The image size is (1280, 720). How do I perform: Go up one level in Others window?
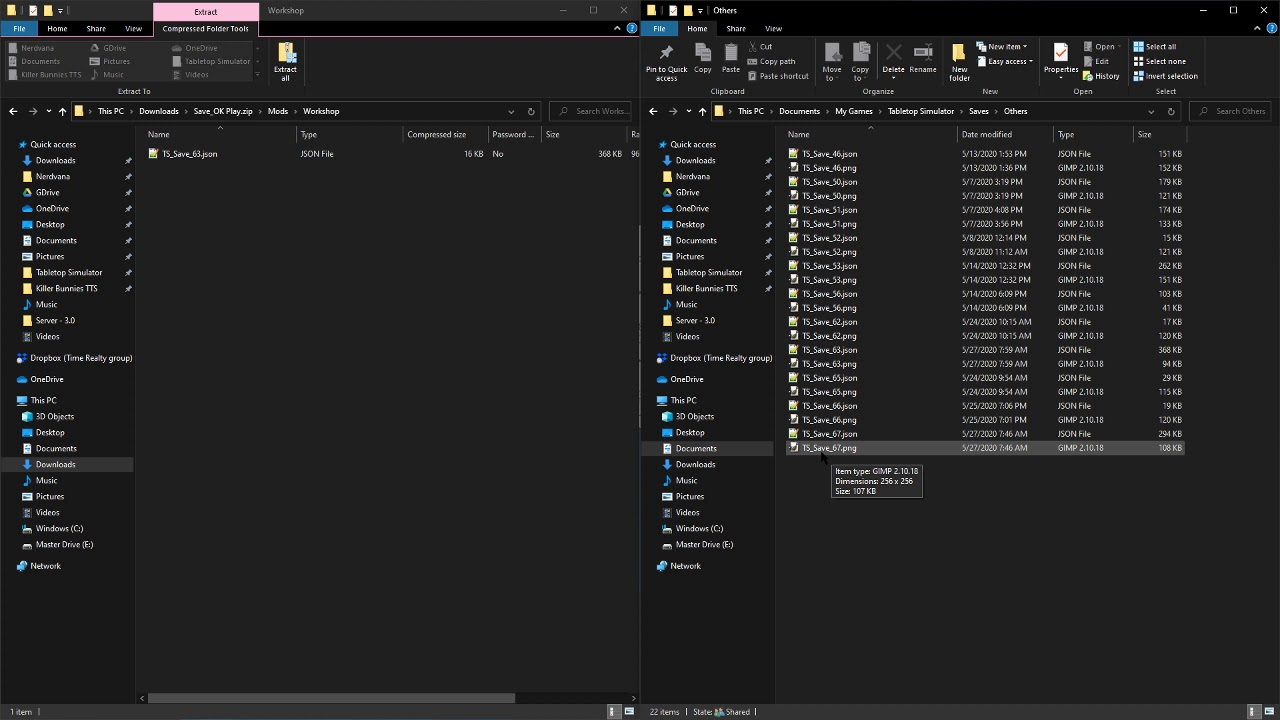(702, 111)
